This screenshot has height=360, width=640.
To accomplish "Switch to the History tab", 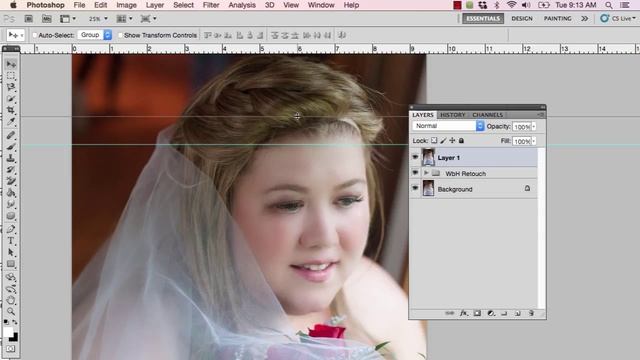I will [x=453, y=115].
